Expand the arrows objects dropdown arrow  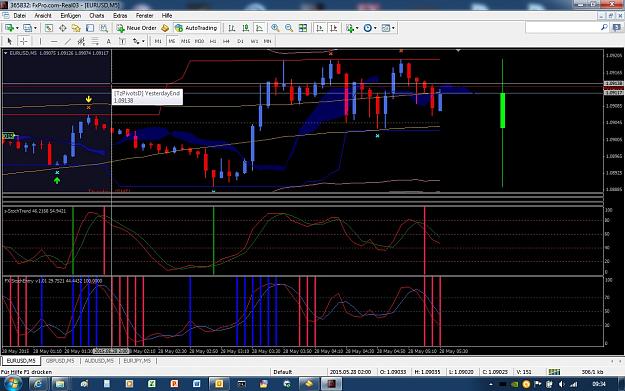(143, 41)
